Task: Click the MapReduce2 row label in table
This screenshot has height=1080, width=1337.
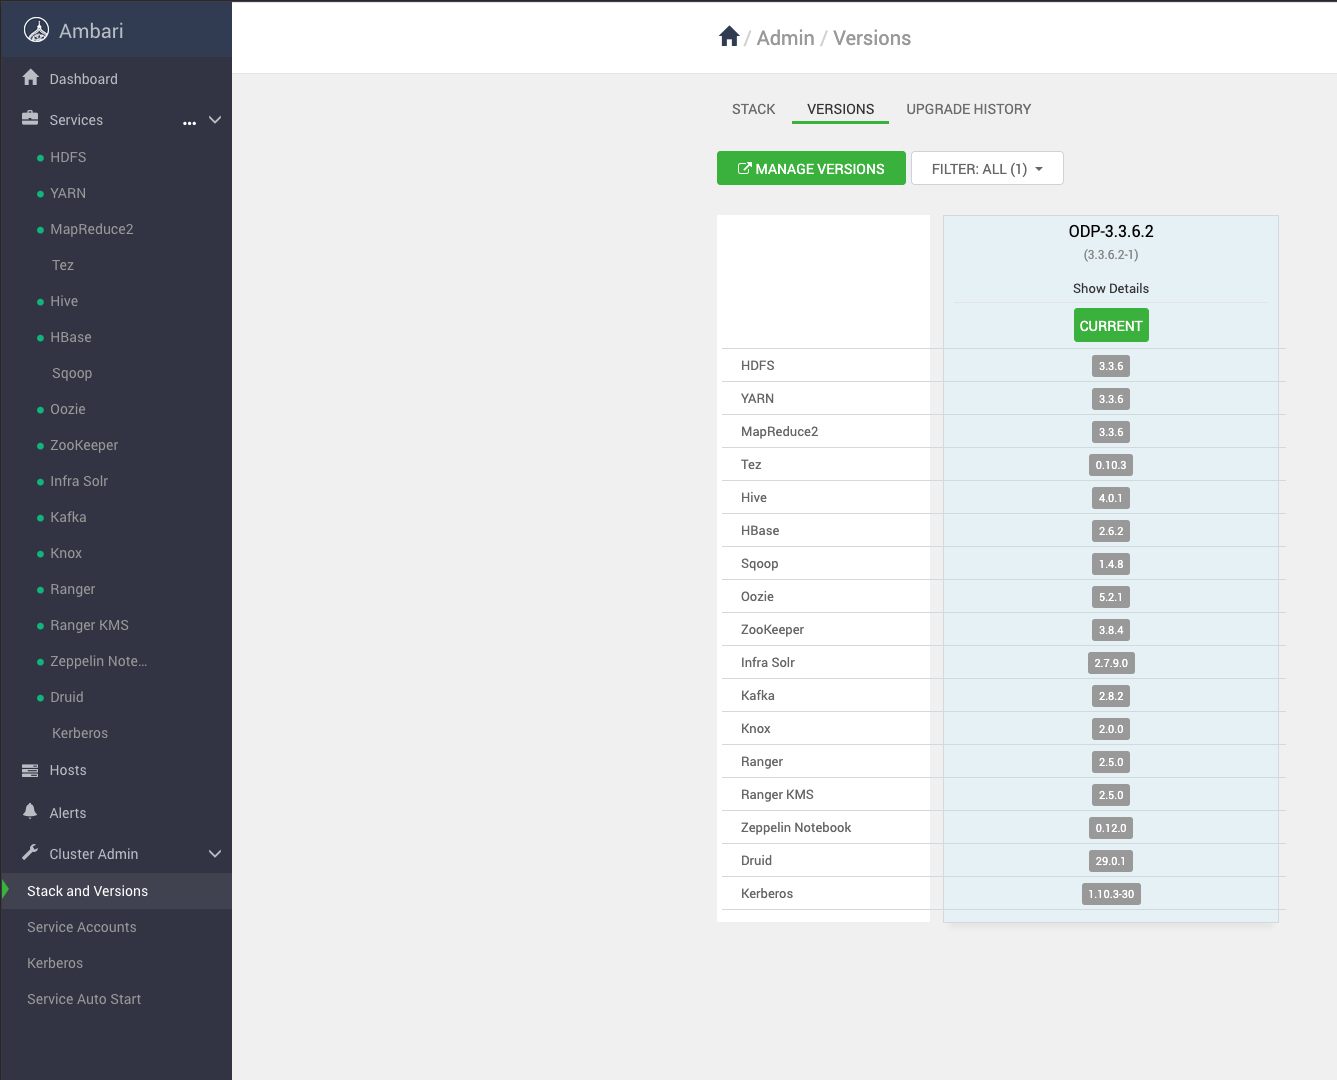Action: (x=779, y=431)
